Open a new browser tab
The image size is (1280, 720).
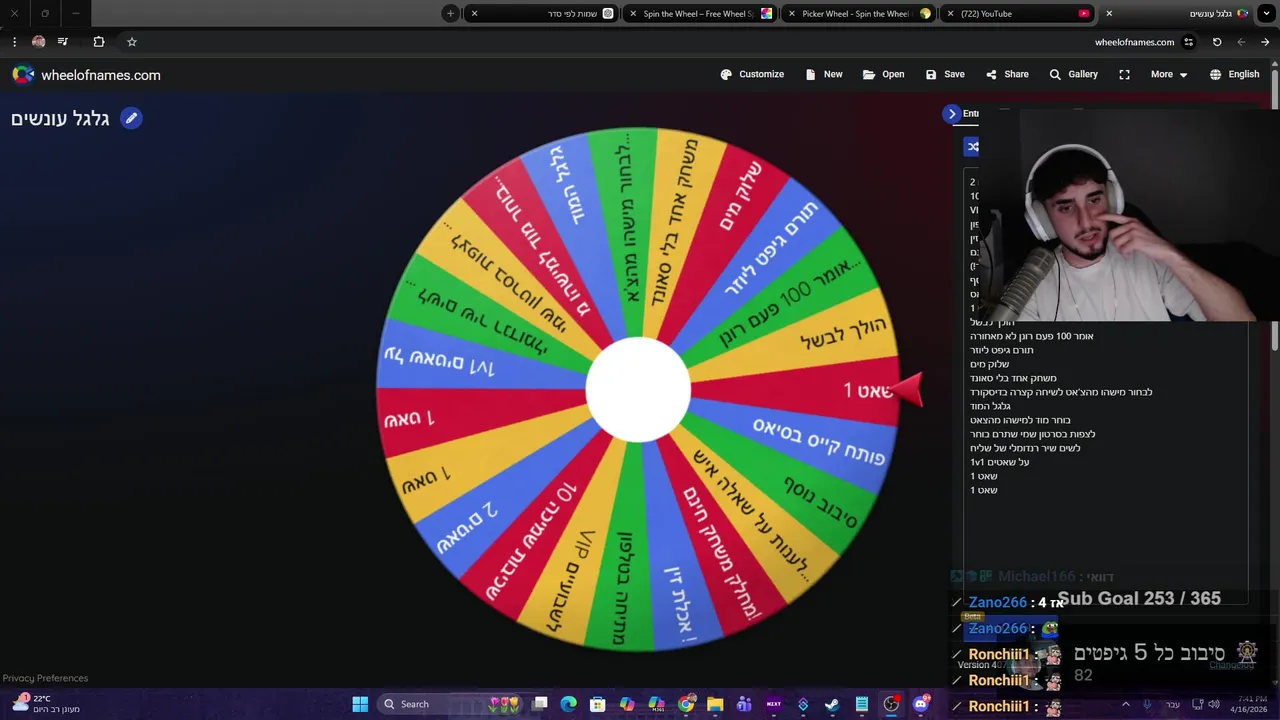pos(451,14)
